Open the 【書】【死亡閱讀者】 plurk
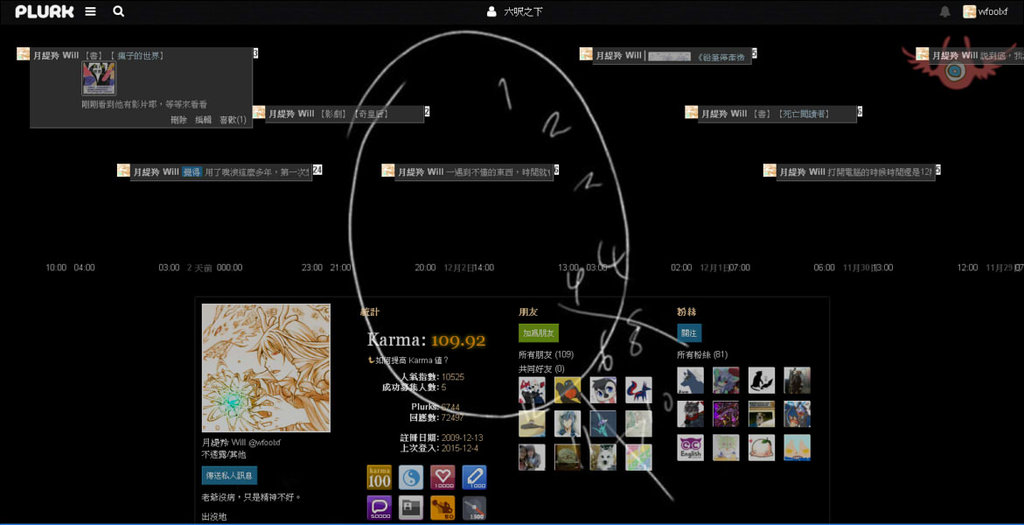The height and width of the screenshot is (525, 1024). (x=777, y=114)
